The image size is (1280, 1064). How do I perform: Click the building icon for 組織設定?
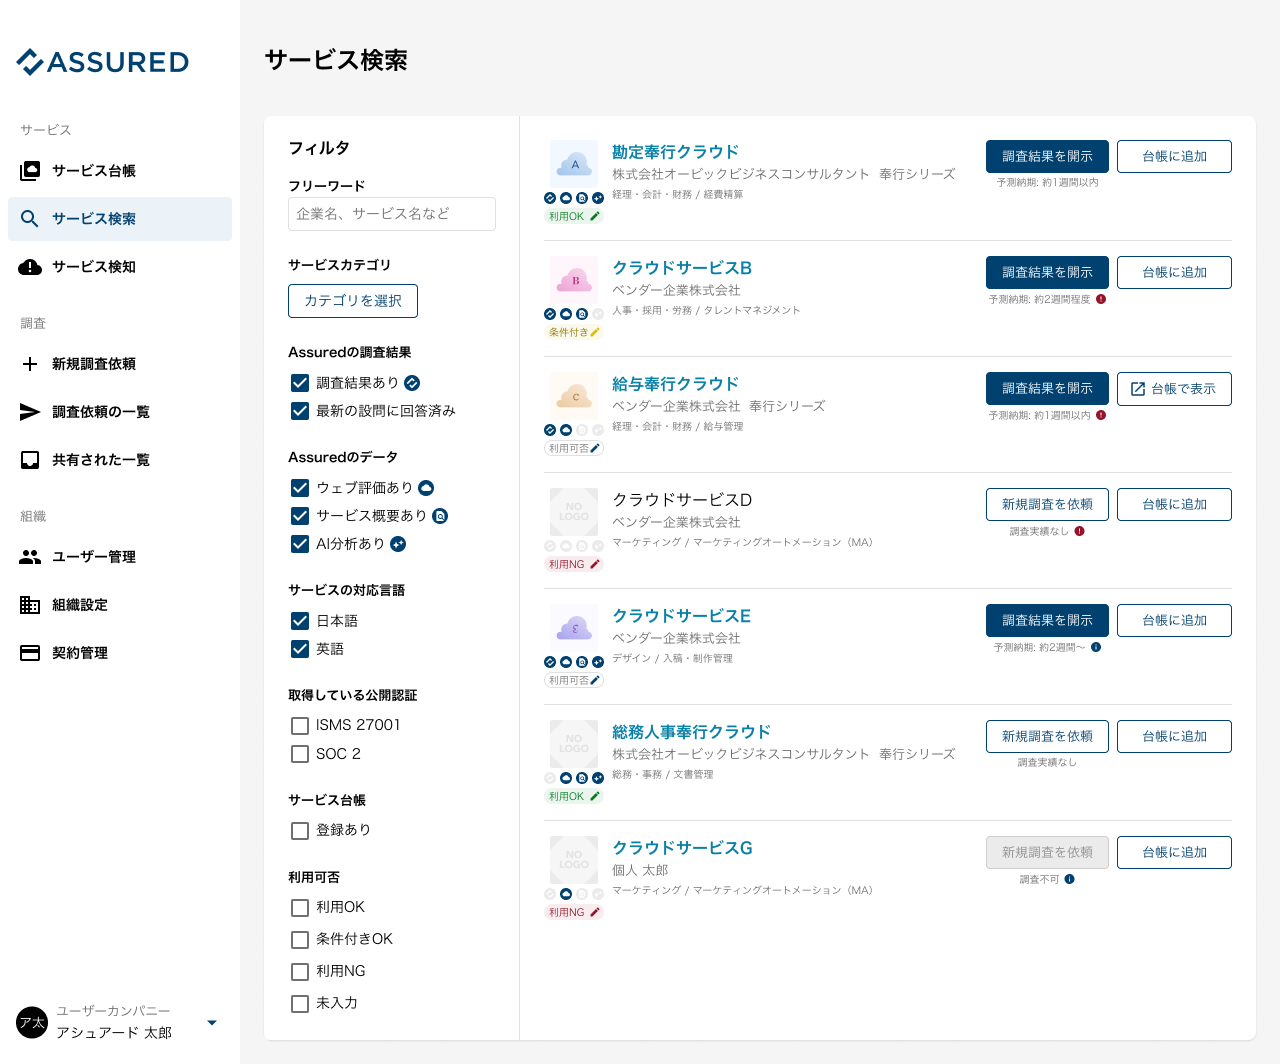coord(30,605)
